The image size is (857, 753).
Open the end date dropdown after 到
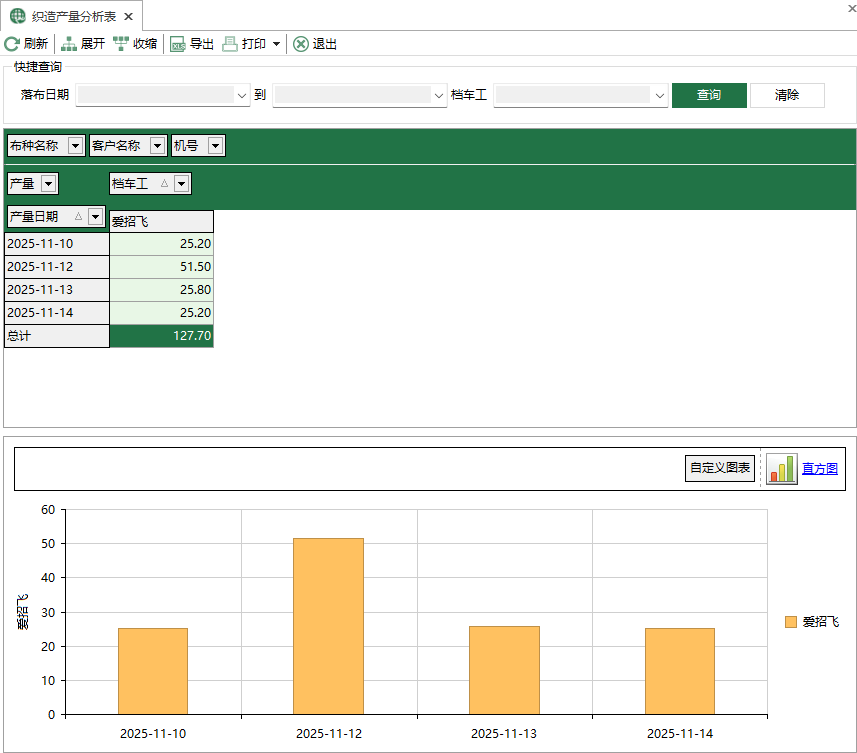(x=438, y=95)
